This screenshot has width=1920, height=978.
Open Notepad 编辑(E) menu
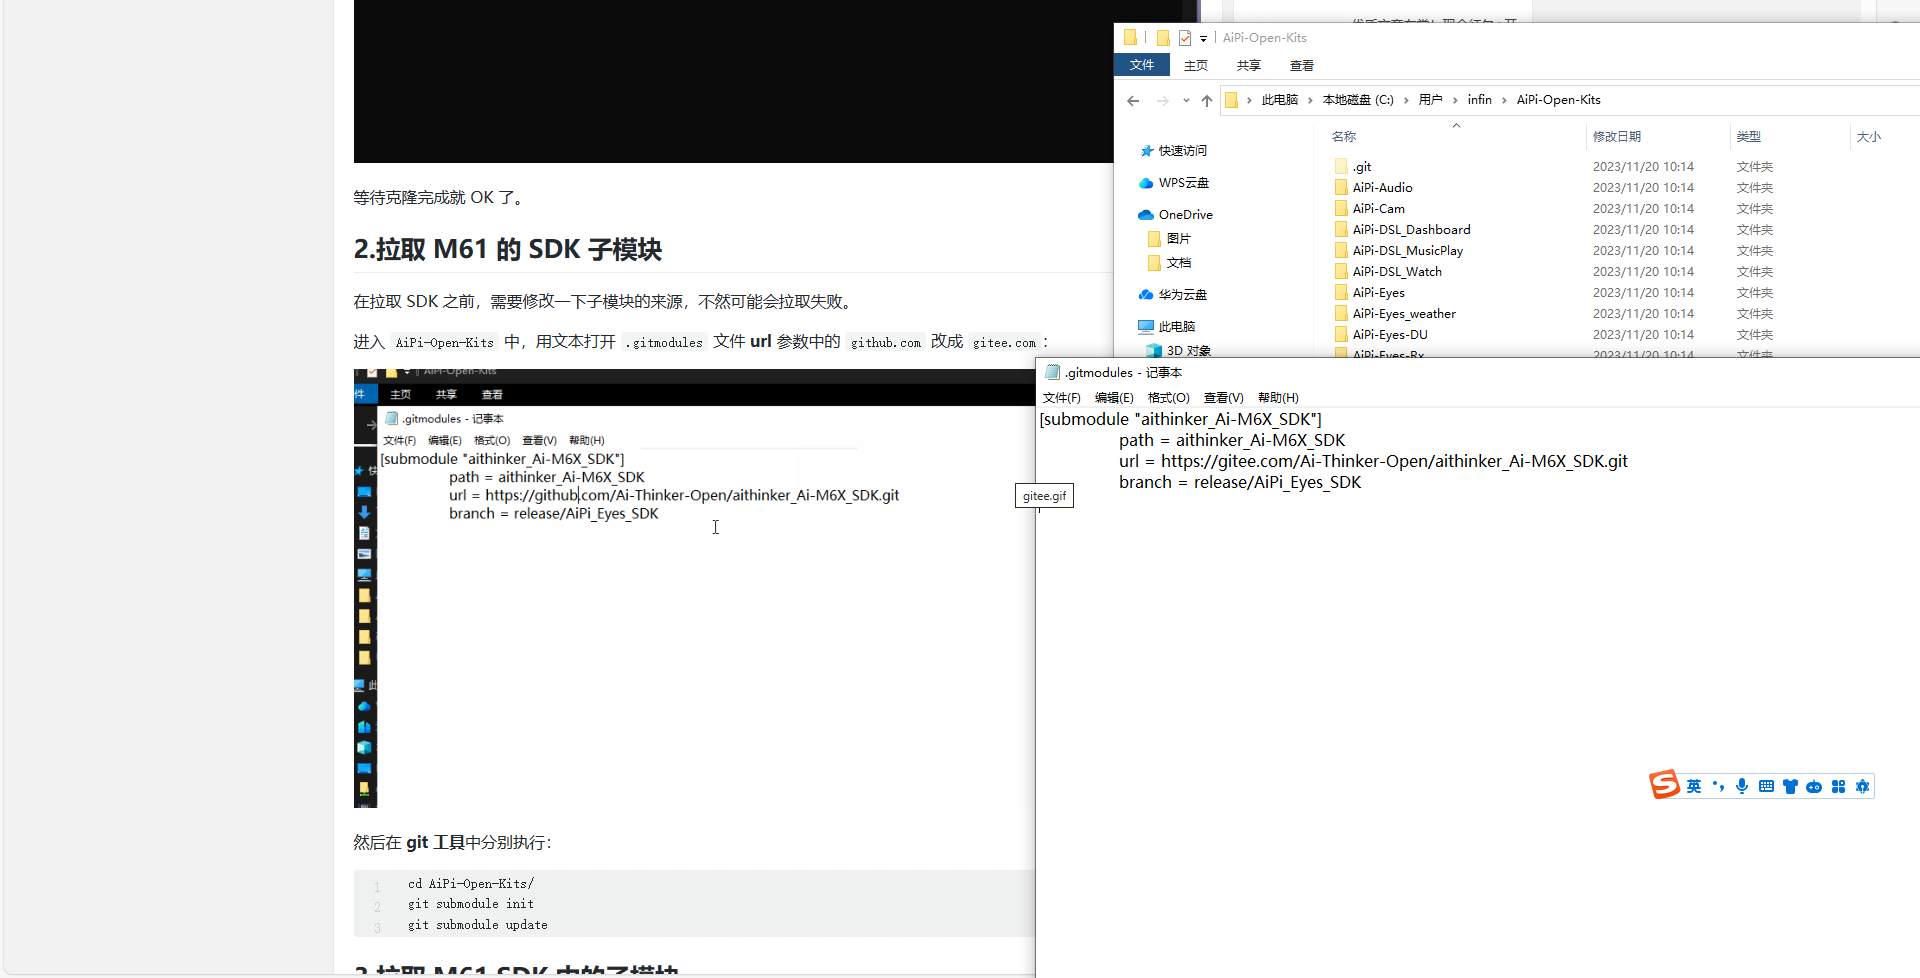(1114, 398)
